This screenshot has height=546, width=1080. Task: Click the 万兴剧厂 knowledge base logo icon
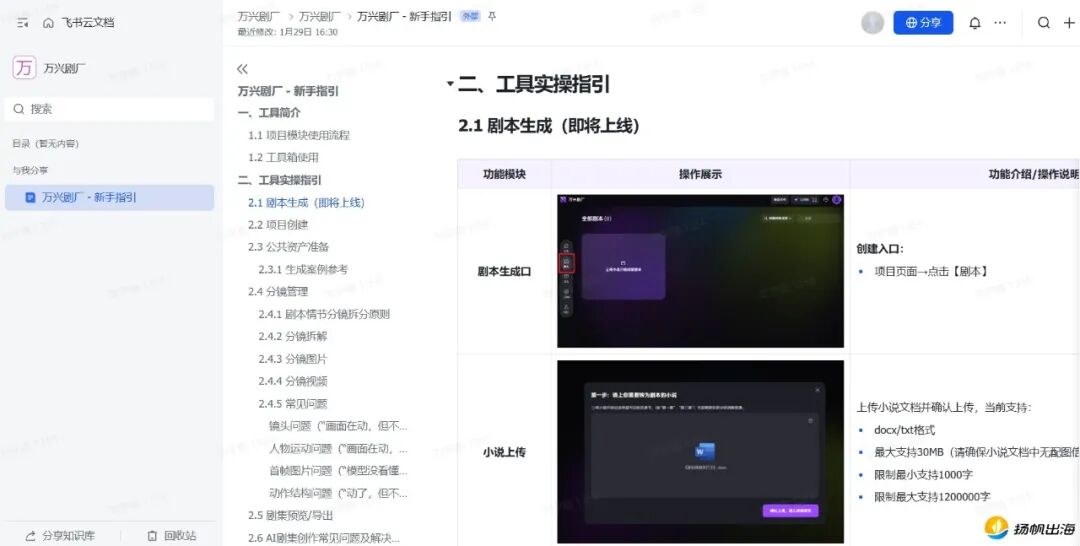coord(24,68)
